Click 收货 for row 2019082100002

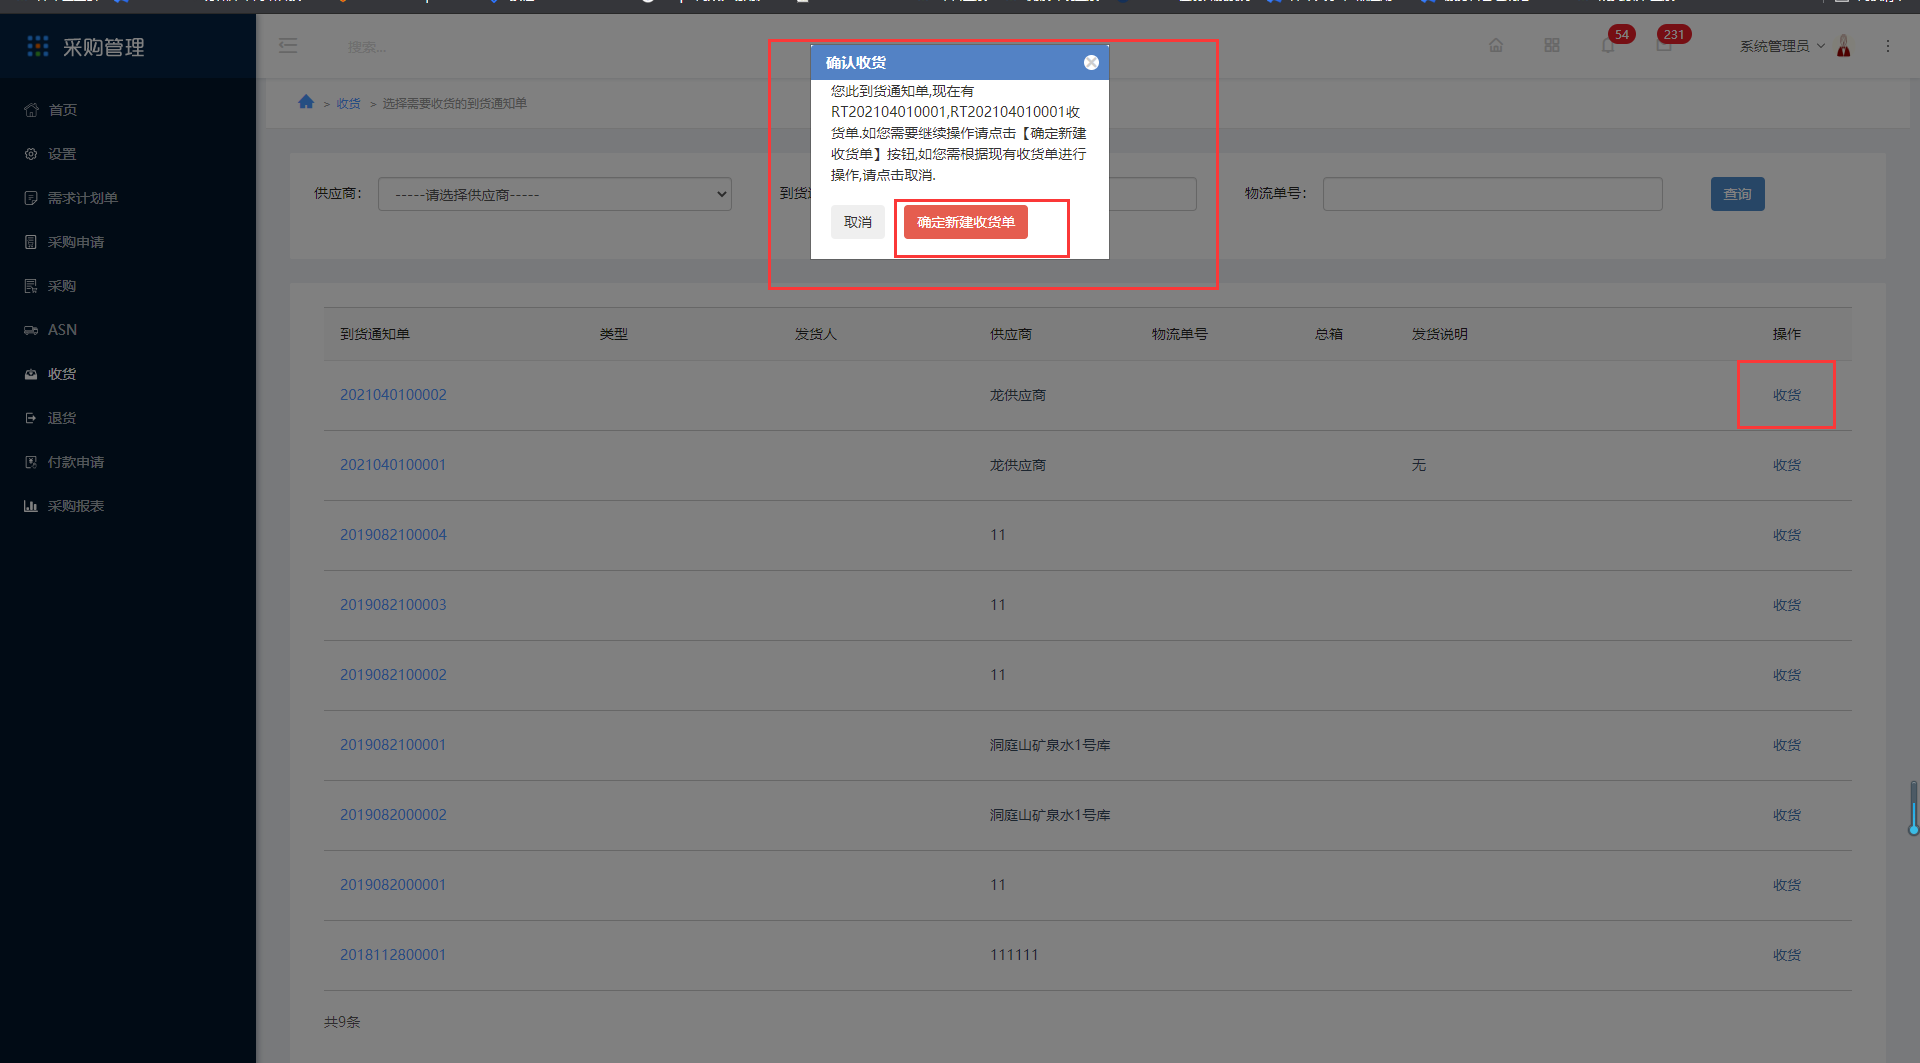(1786, 675)
